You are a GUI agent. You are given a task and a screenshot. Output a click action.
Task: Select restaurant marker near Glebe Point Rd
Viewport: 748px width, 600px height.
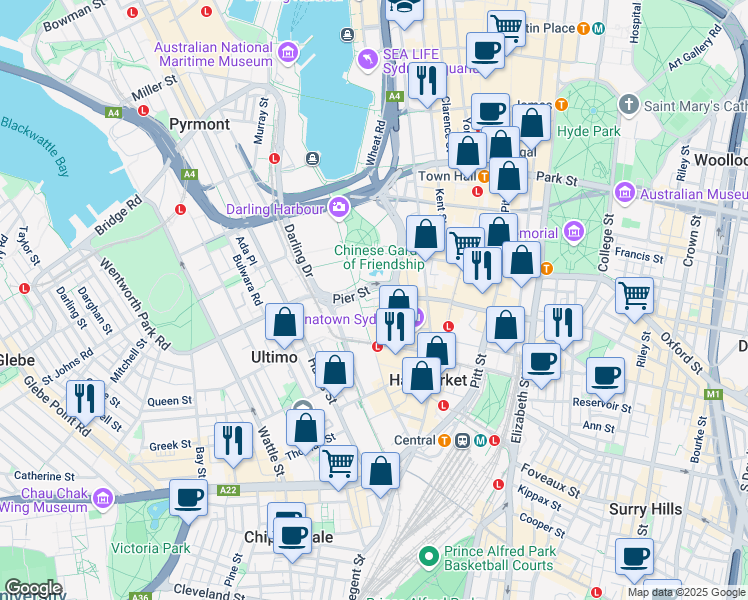[85, 402]
